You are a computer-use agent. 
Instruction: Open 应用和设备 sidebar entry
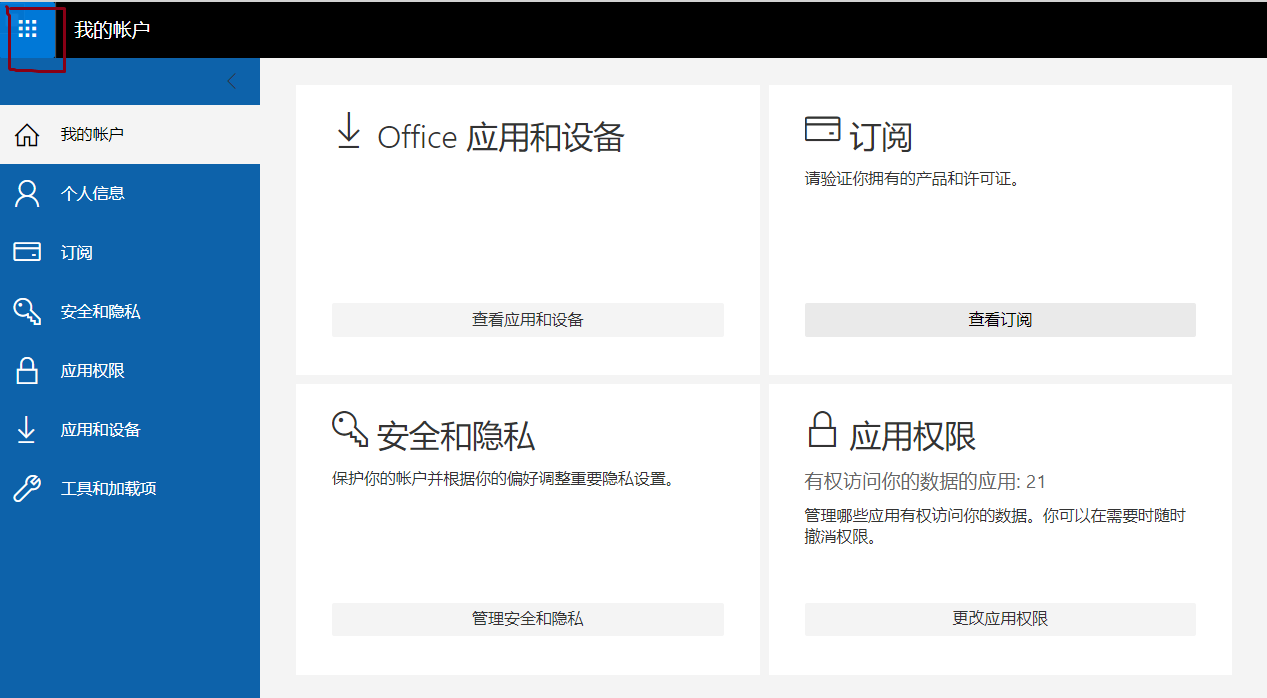[x=130, y=429]
